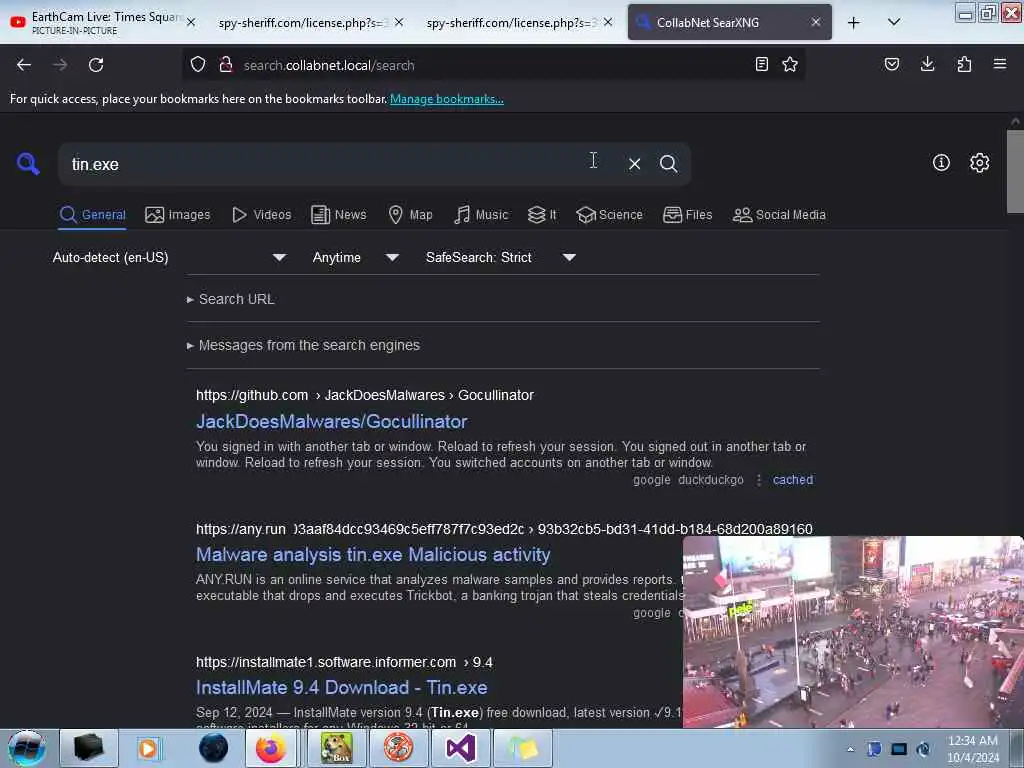Select the News search category

[x=339, y=215]
